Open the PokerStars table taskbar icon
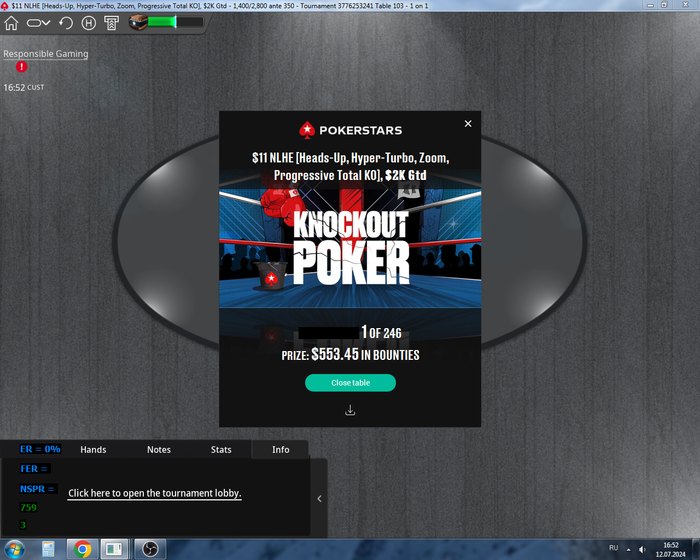 coord(114,549)
